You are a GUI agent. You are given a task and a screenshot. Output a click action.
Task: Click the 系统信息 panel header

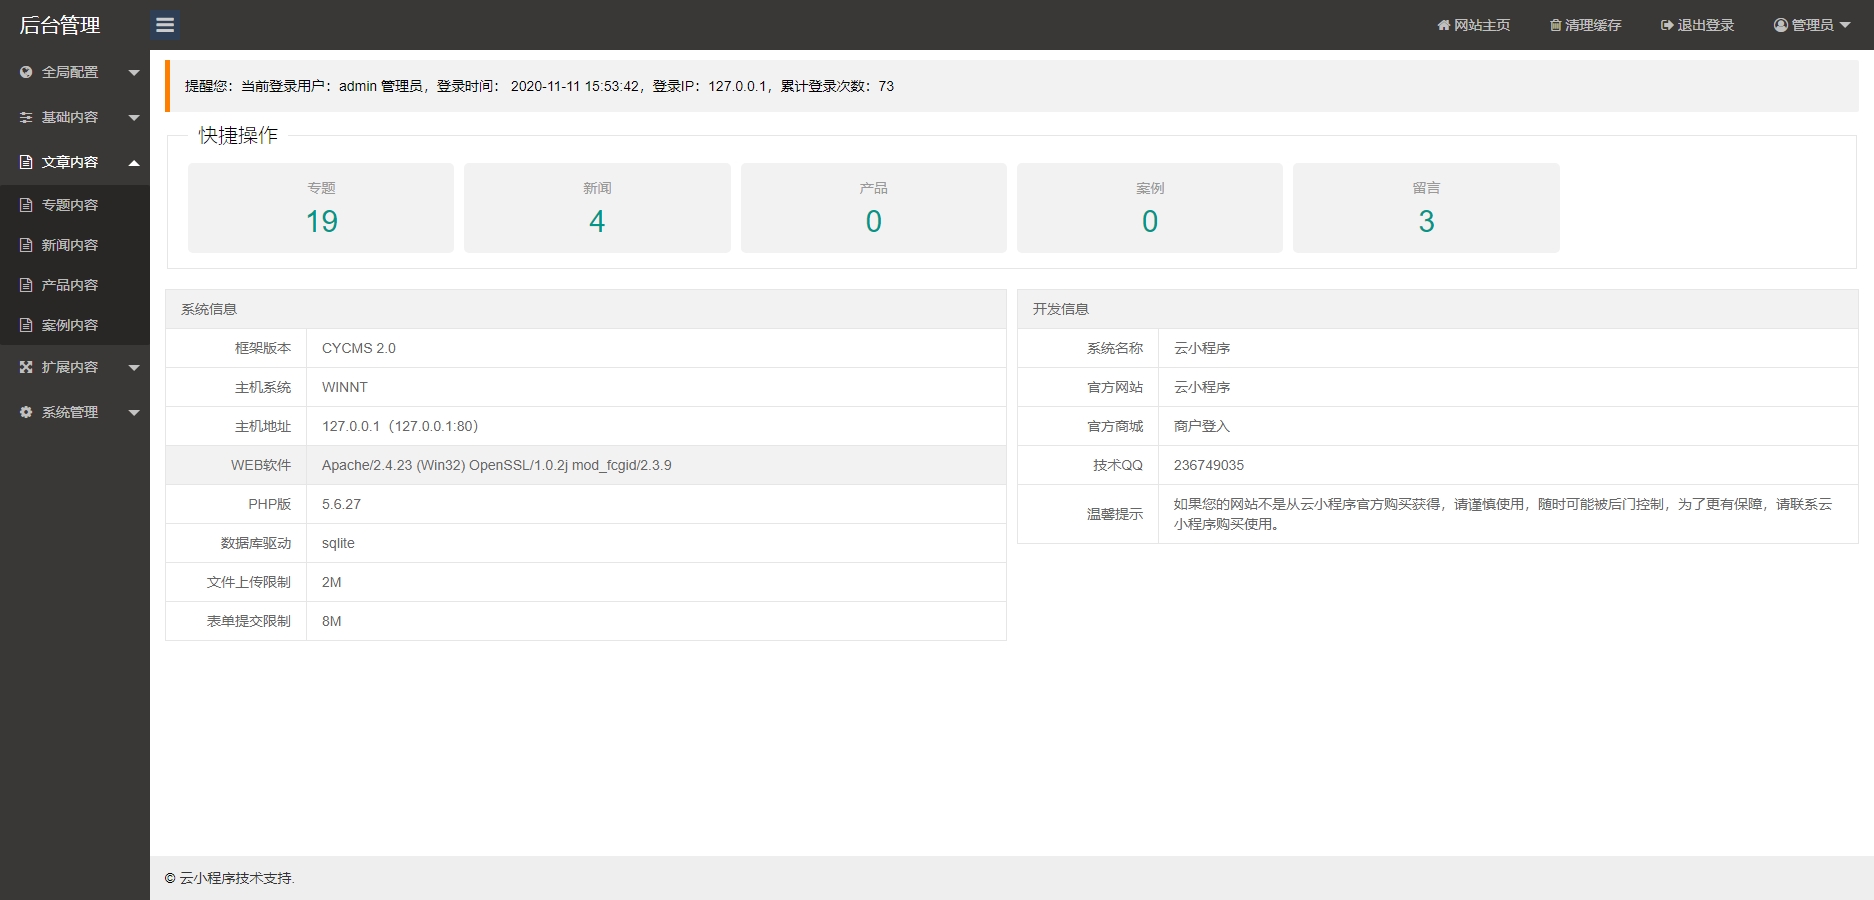click(x=586, y=309)
